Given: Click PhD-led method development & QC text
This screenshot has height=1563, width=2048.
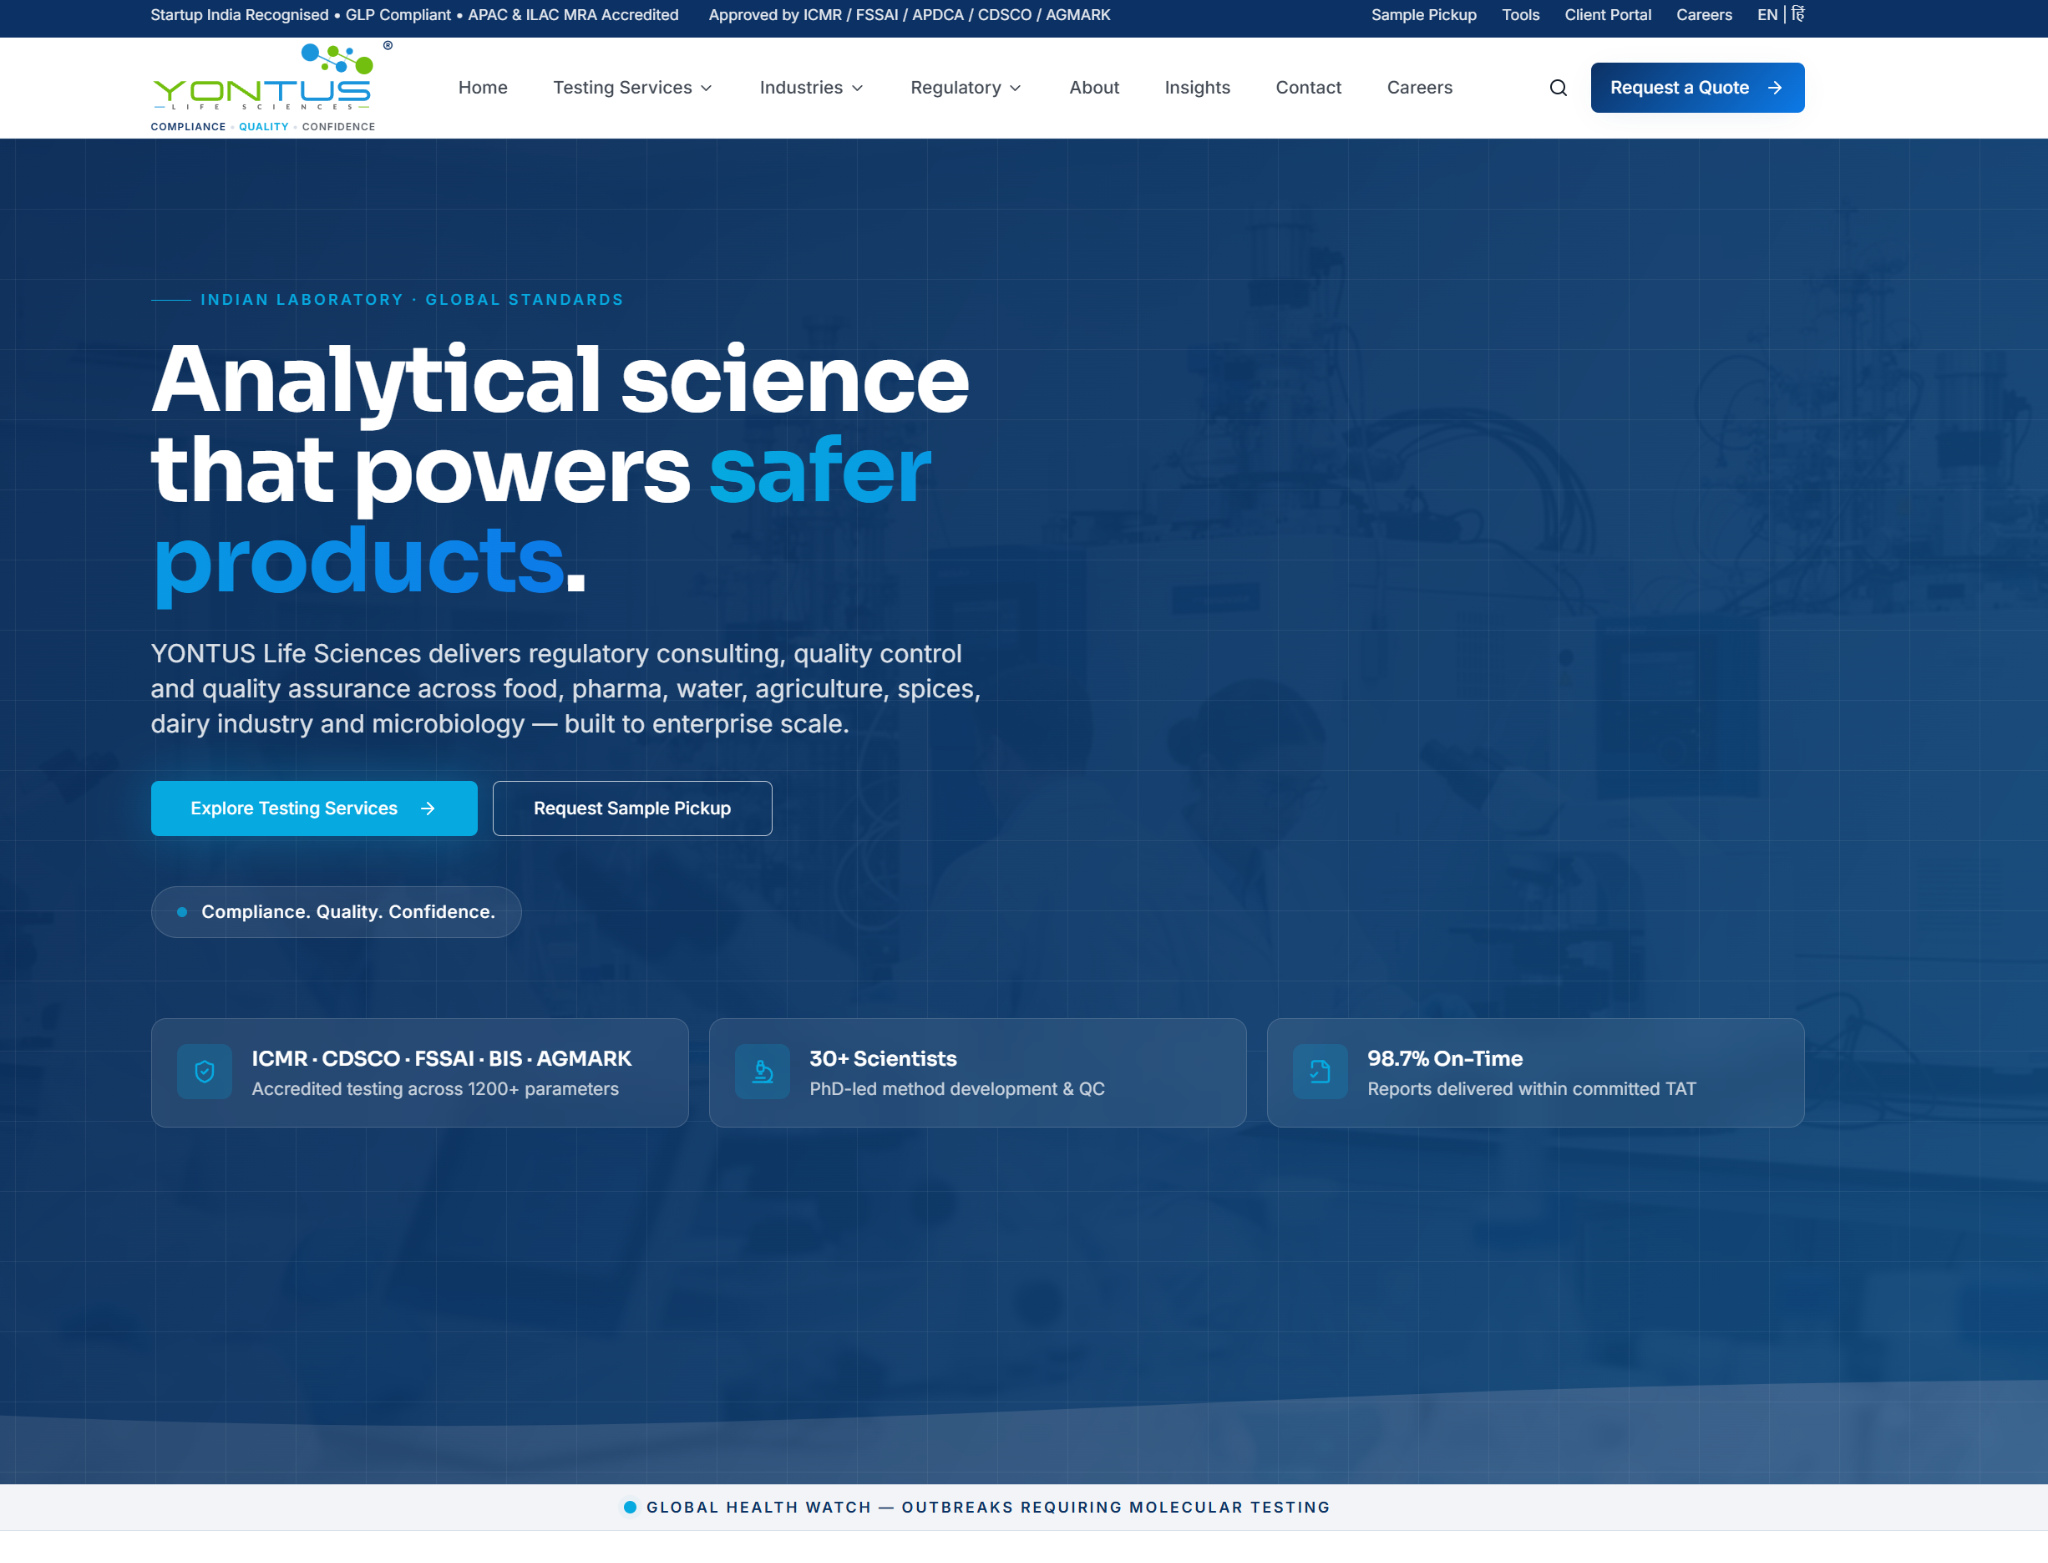Looking at the screenshot, I should pyautogui.click(x=957, y=1089).
